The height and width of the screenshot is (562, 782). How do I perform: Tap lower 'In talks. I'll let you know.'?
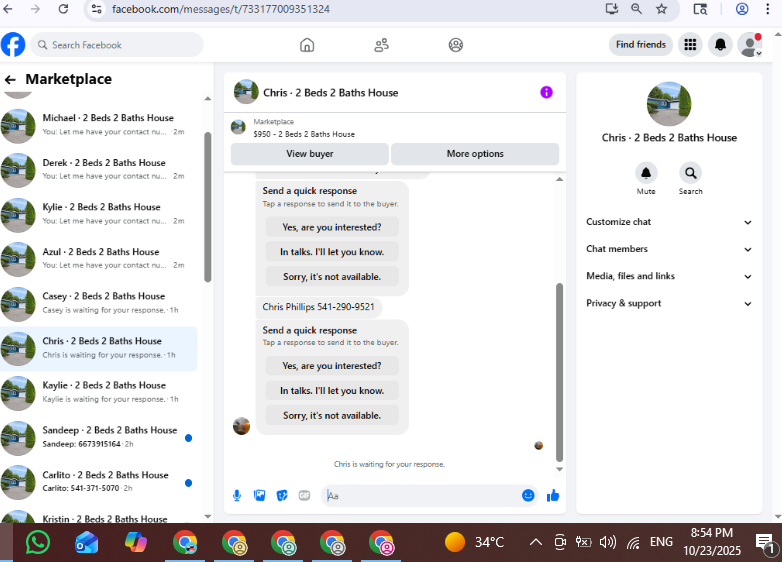332,390
